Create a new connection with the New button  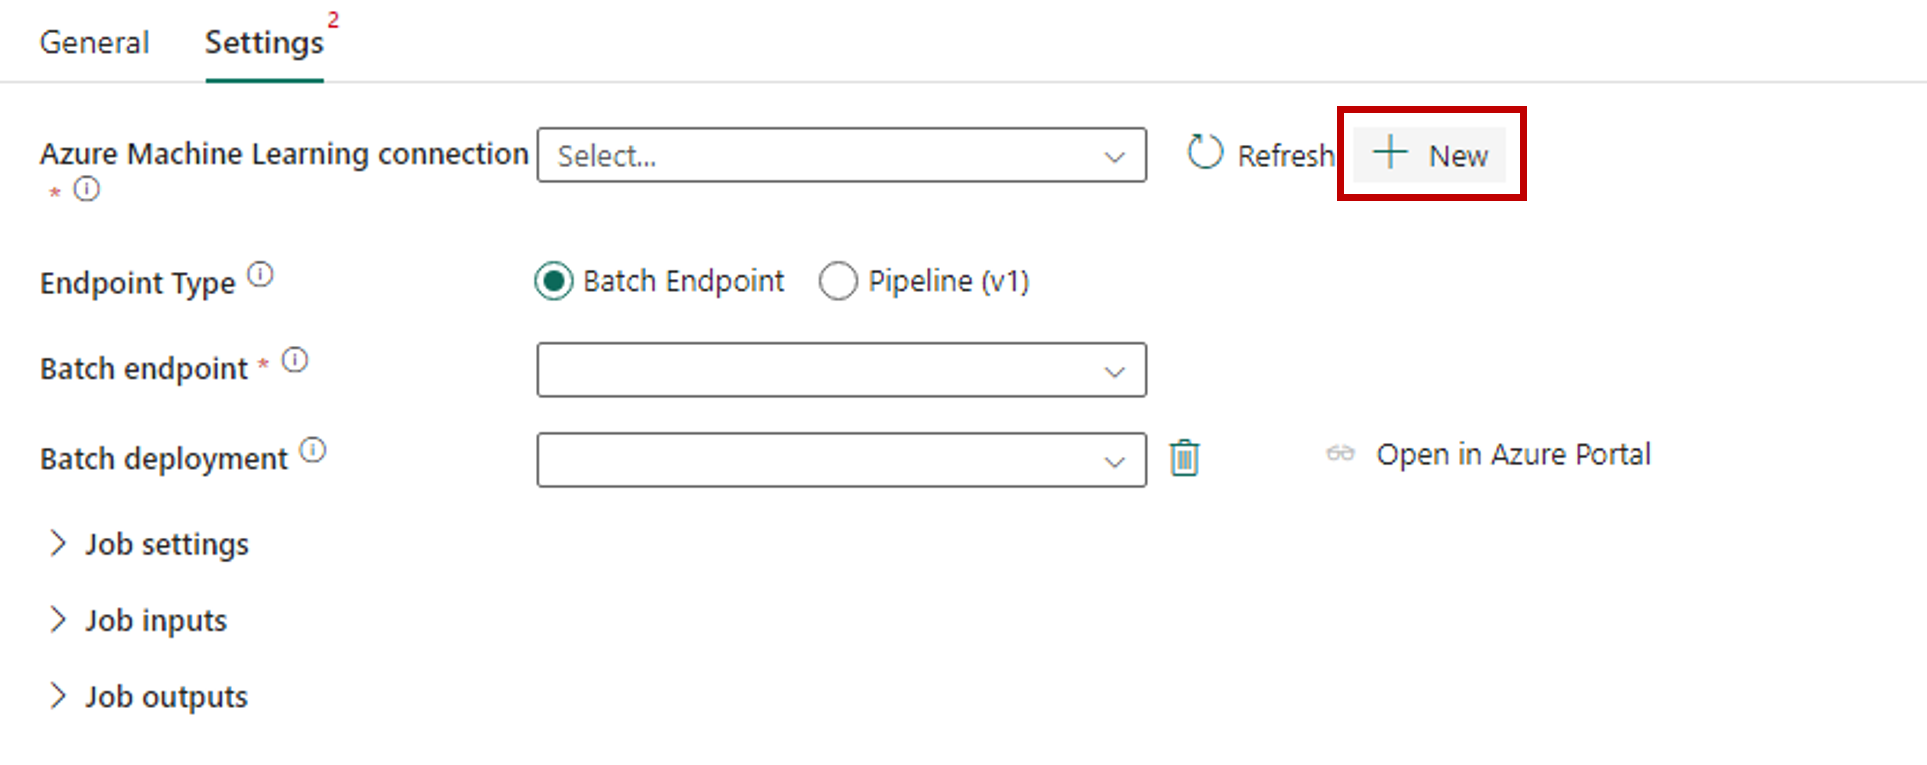point(1431,155)
